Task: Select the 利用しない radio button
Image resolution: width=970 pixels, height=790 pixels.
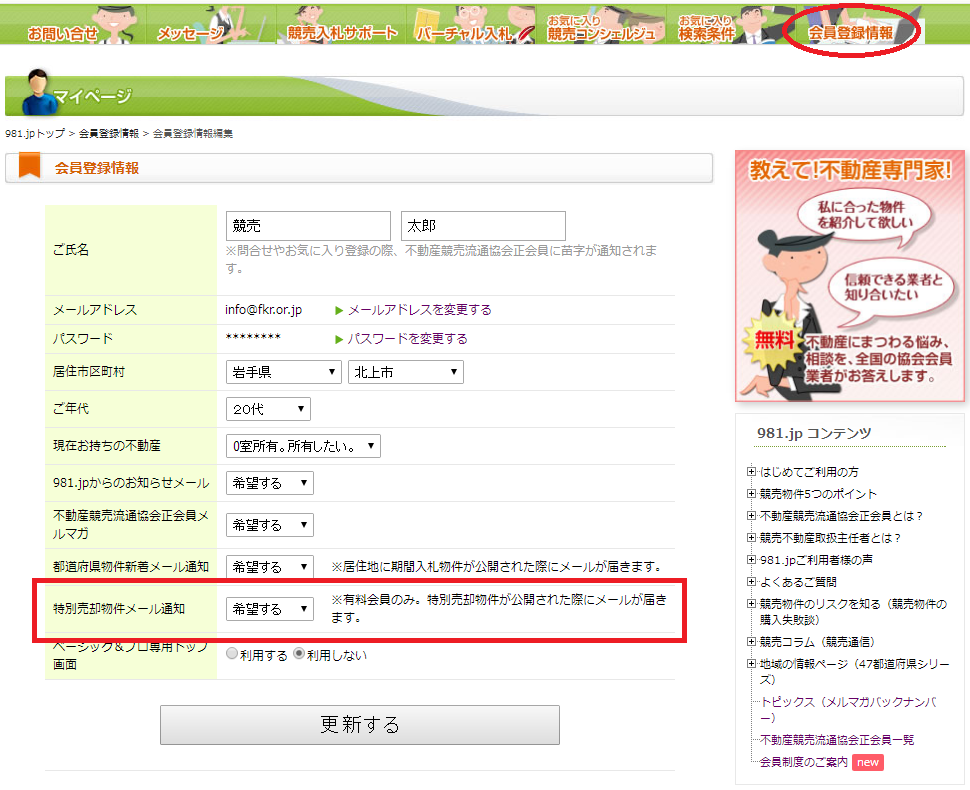Action: 299,654
